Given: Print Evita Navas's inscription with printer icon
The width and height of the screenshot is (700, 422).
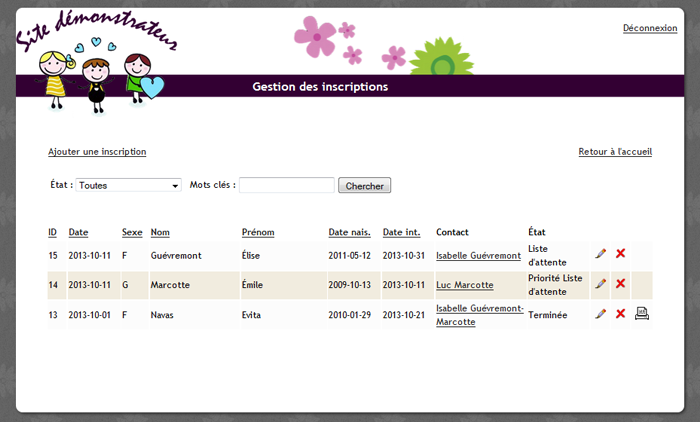Looking at the screenshot, I should point(642,313).
